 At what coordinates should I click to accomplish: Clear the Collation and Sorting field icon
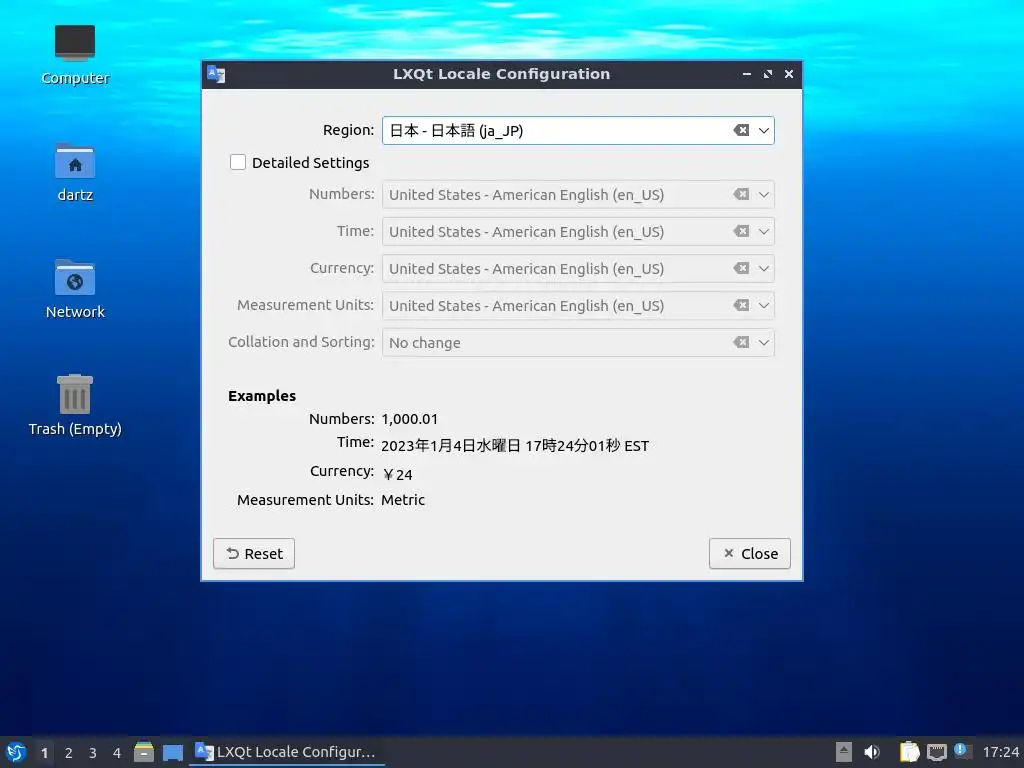point(741,342)
